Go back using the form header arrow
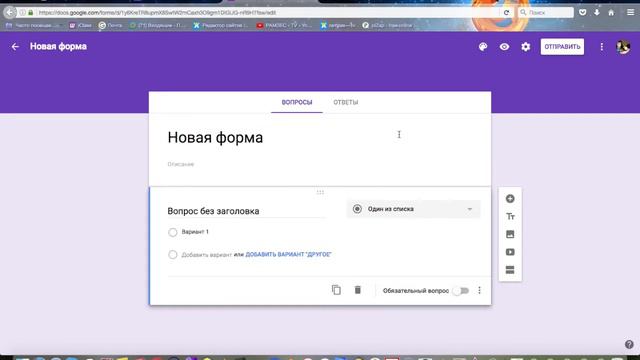The image size is (640, 360). click(15, 47)
